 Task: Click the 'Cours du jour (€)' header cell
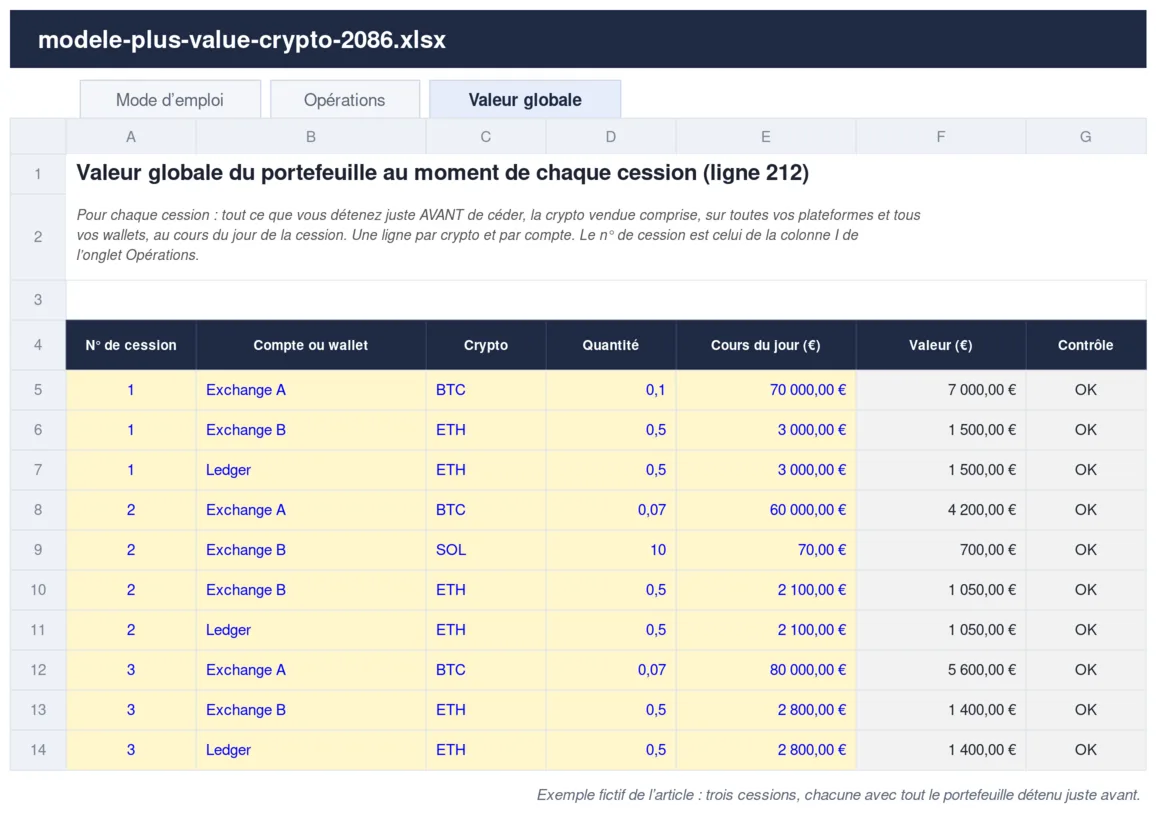click(x=766, y=345)
